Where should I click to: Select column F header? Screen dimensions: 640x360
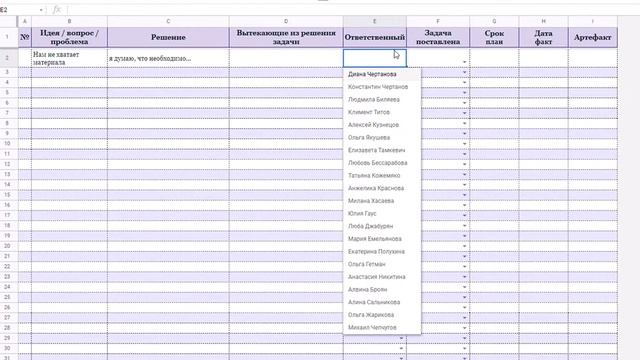[438, 21]
